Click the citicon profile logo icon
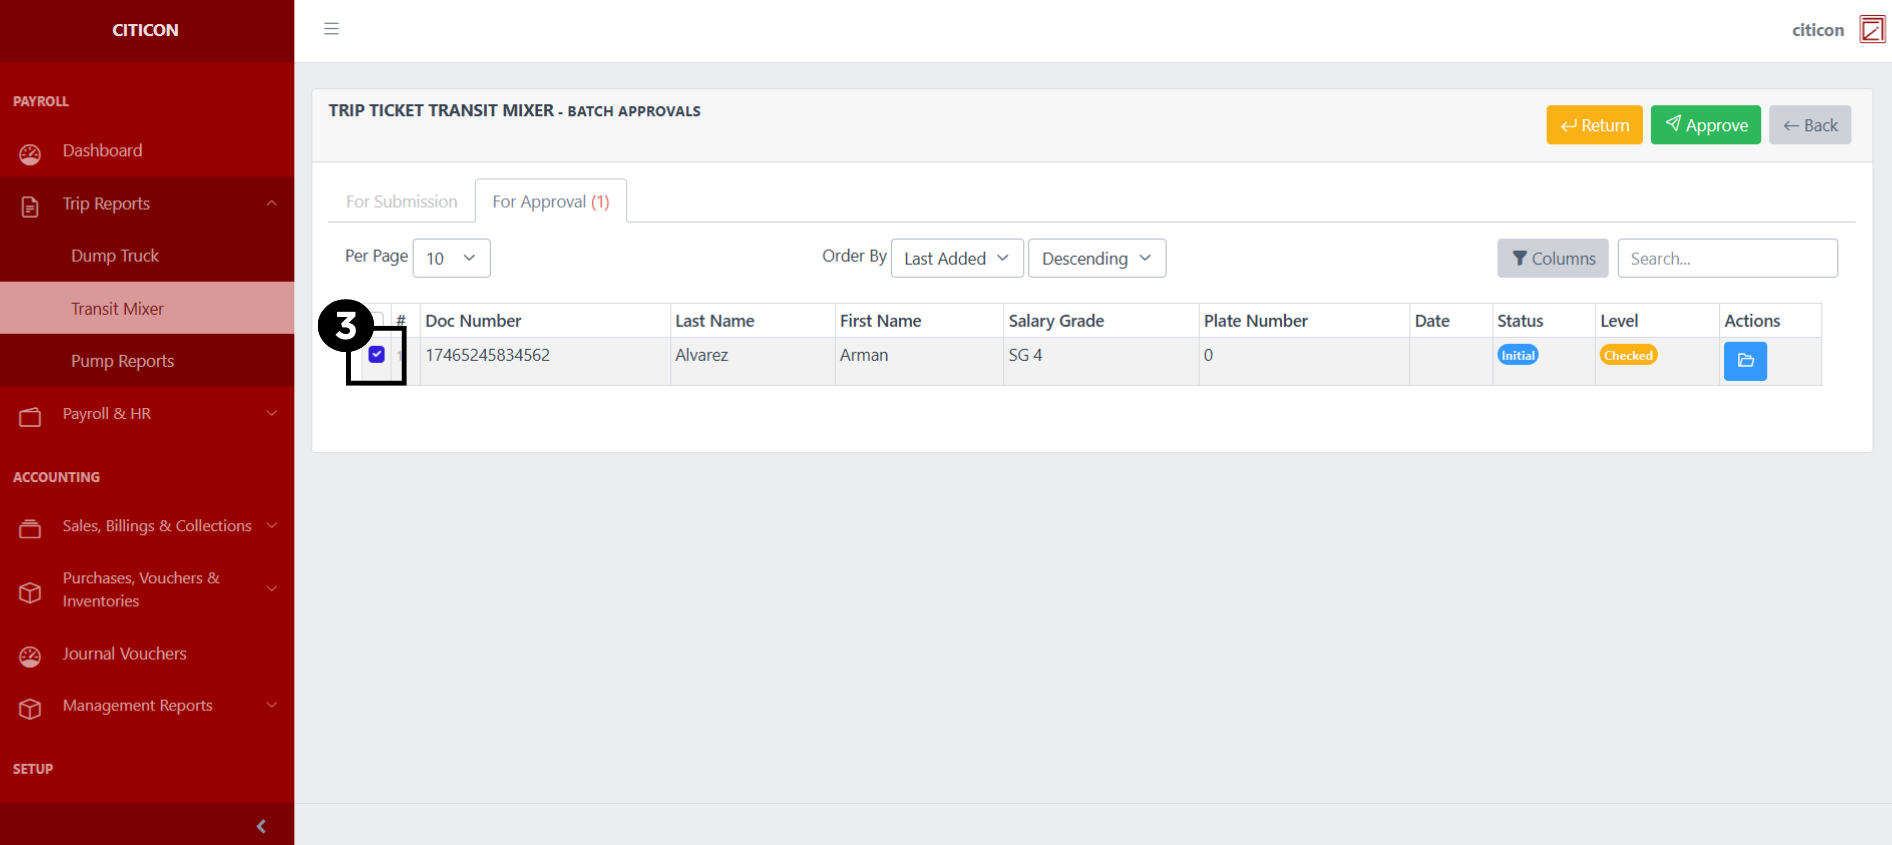The image size is (1892, 845). (x=1871, y=30)
